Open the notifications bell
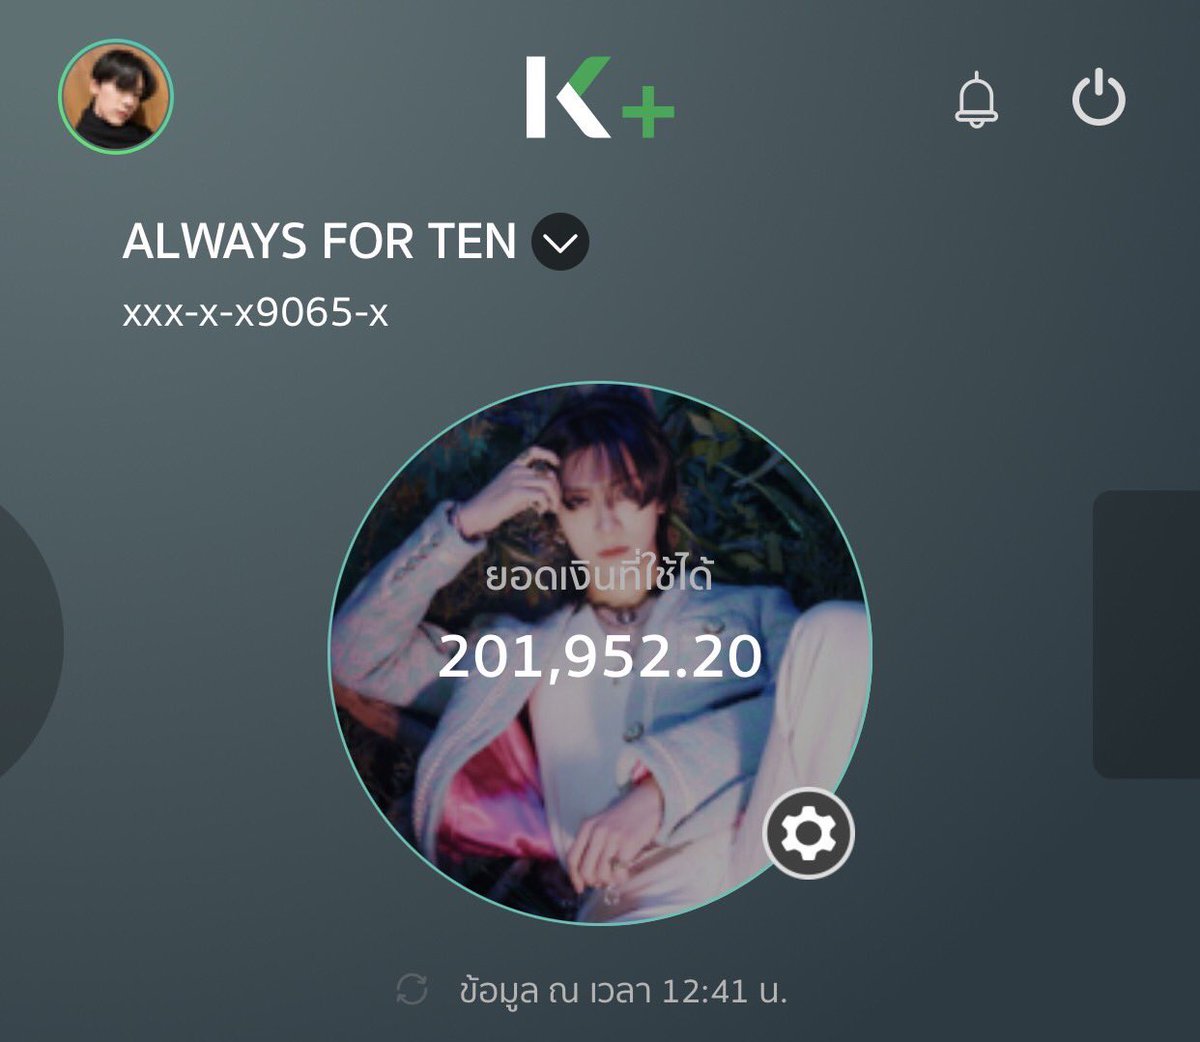The height and width of the screenshot is (1042, 1200). (x=977, y=100)
